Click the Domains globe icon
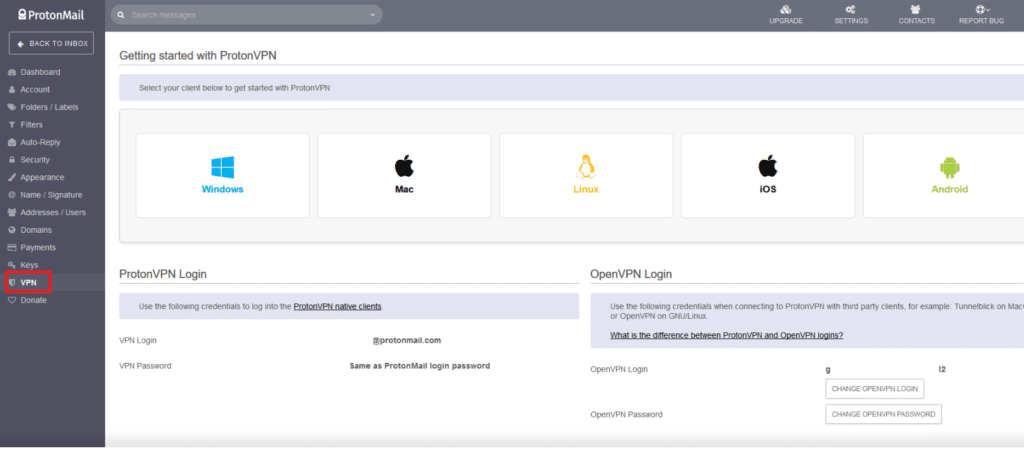 tap(12, 230)
